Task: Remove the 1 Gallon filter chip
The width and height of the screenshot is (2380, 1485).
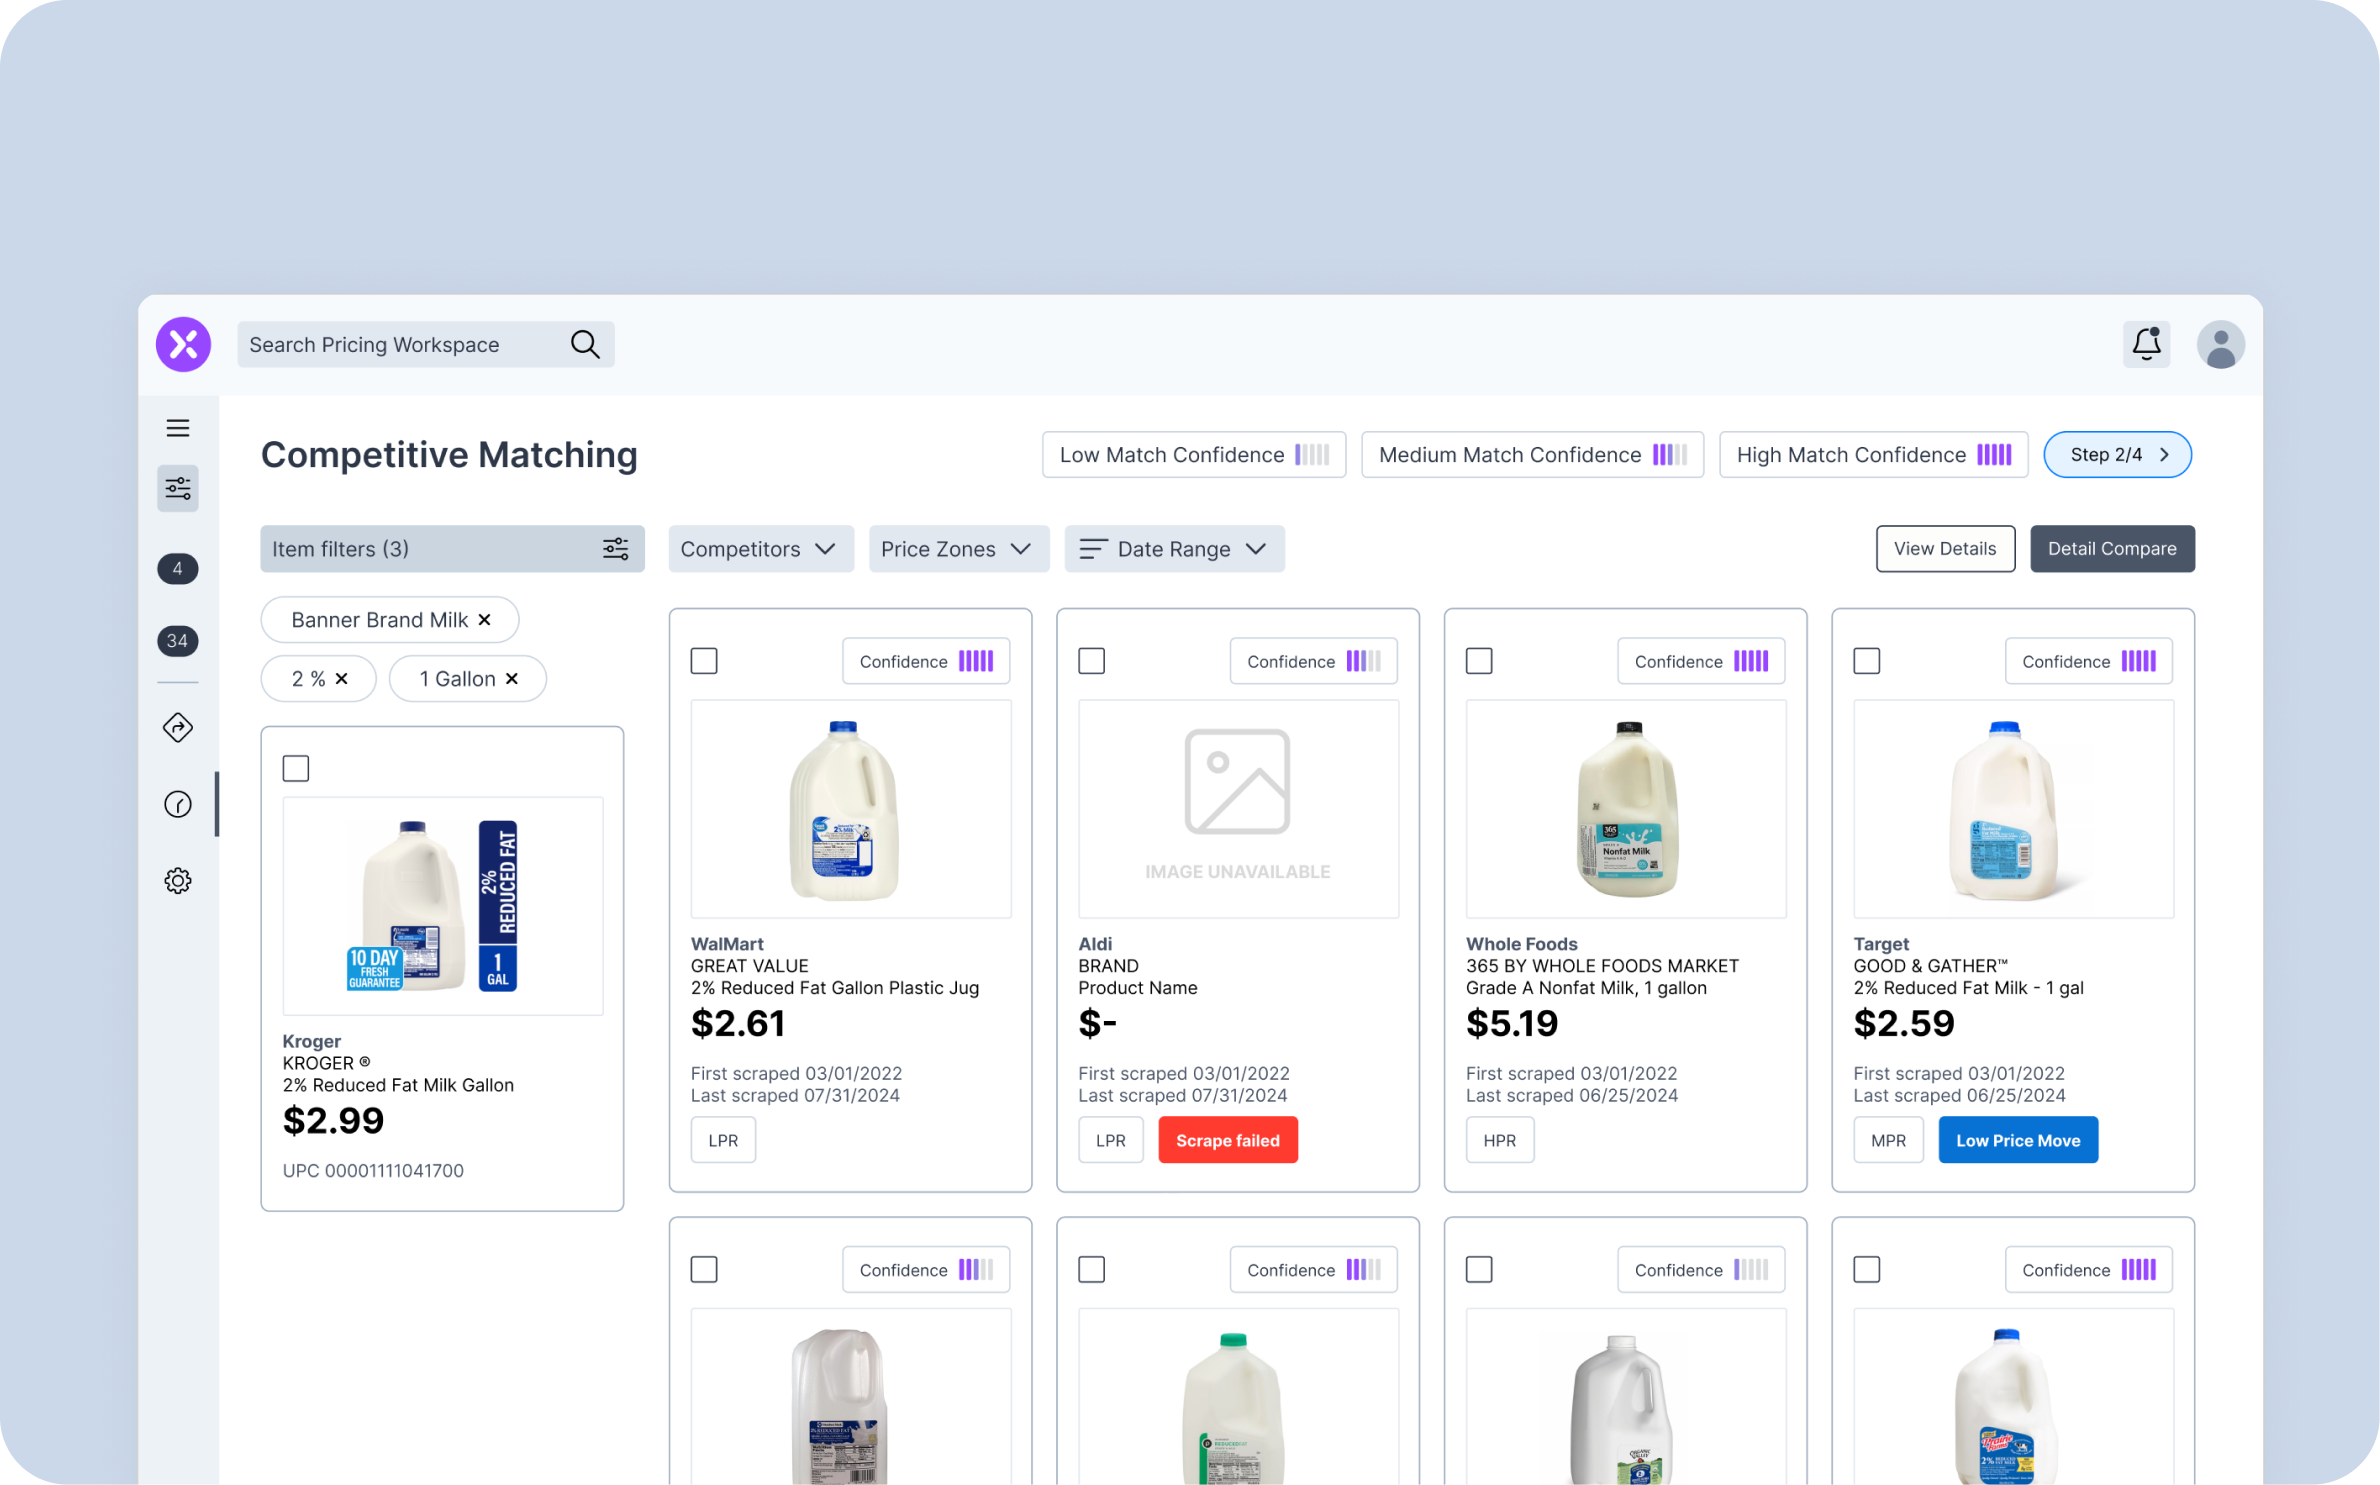Action: coord(512,679)
